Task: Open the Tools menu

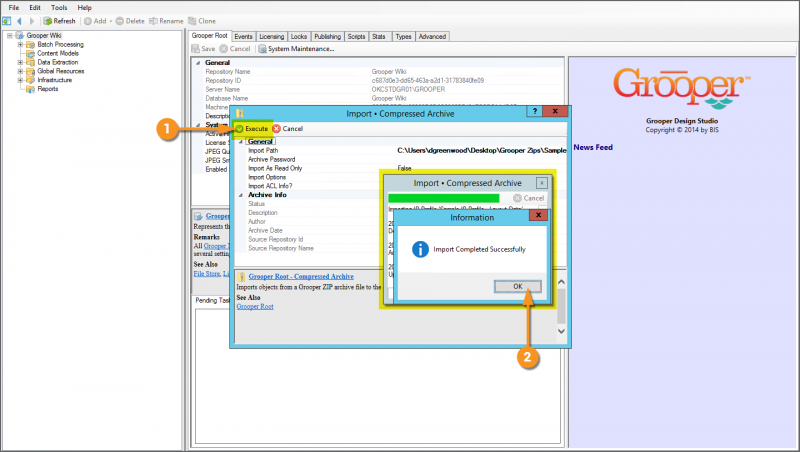Action: point(59,8)
